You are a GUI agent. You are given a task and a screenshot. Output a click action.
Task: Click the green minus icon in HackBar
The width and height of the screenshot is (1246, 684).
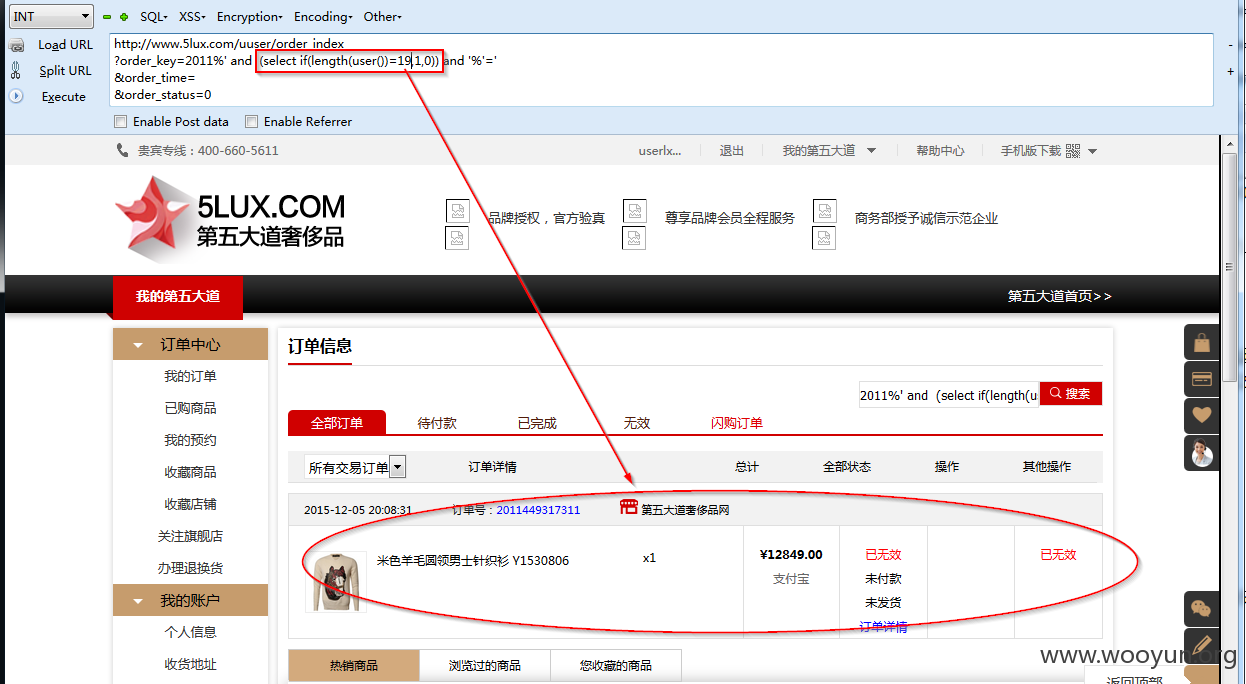(107, 17)
